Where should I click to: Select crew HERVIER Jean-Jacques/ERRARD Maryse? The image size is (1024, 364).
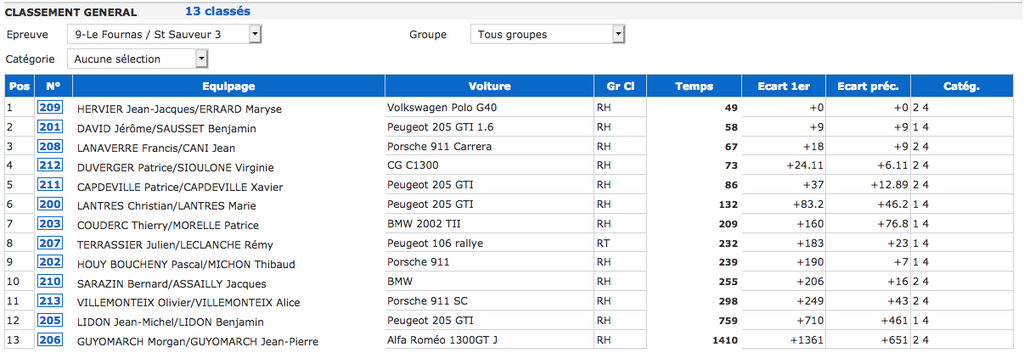tap(179, 109)
